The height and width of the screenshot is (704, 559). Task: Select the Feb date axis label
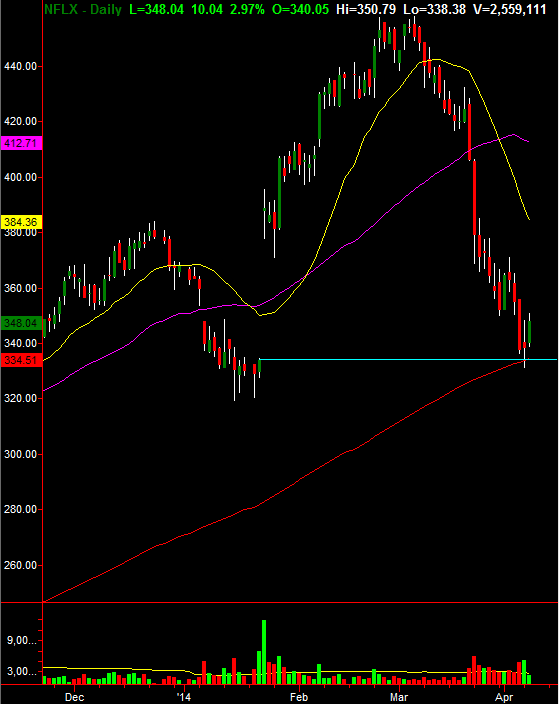pyautogui.click(x=299, y=697)
